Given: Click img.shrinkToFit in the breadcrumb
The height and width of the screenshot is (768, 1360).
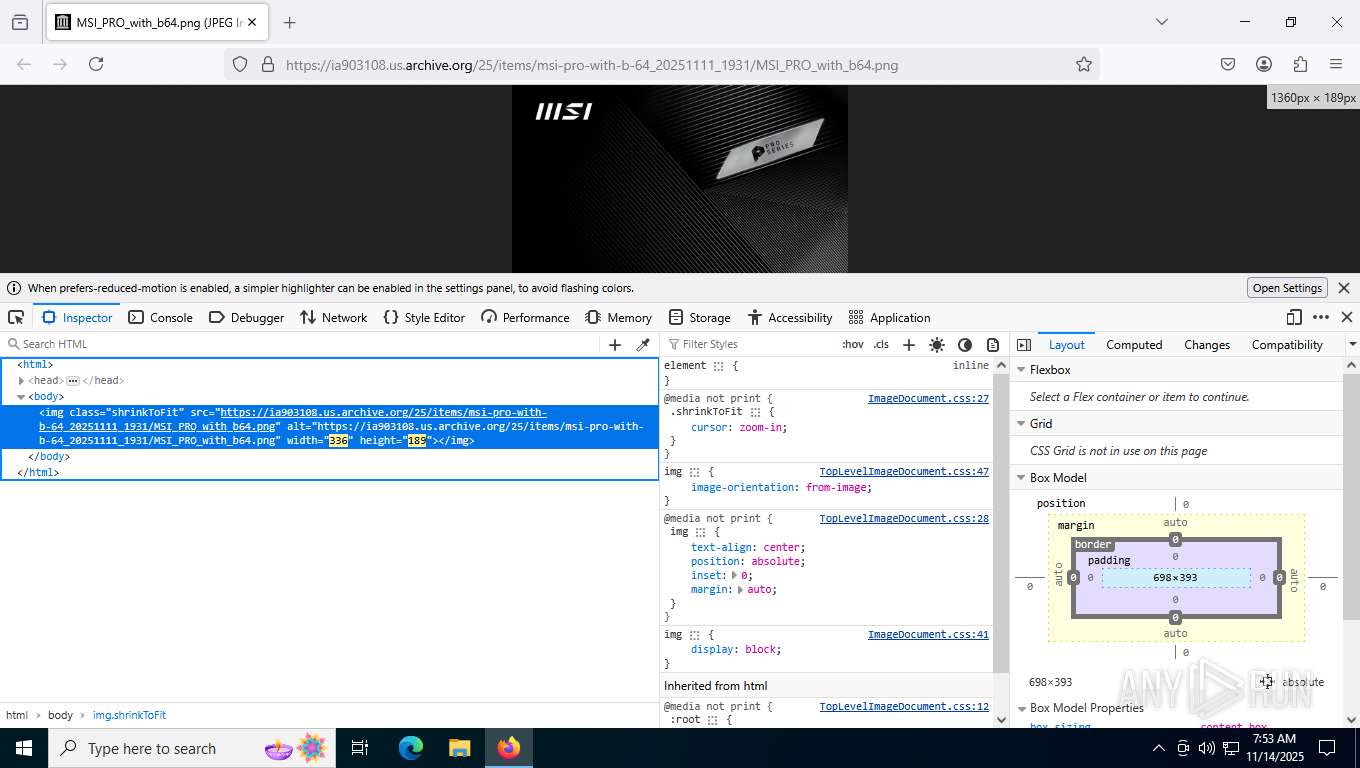Looking at the screenshot, I should pos(129,715).
